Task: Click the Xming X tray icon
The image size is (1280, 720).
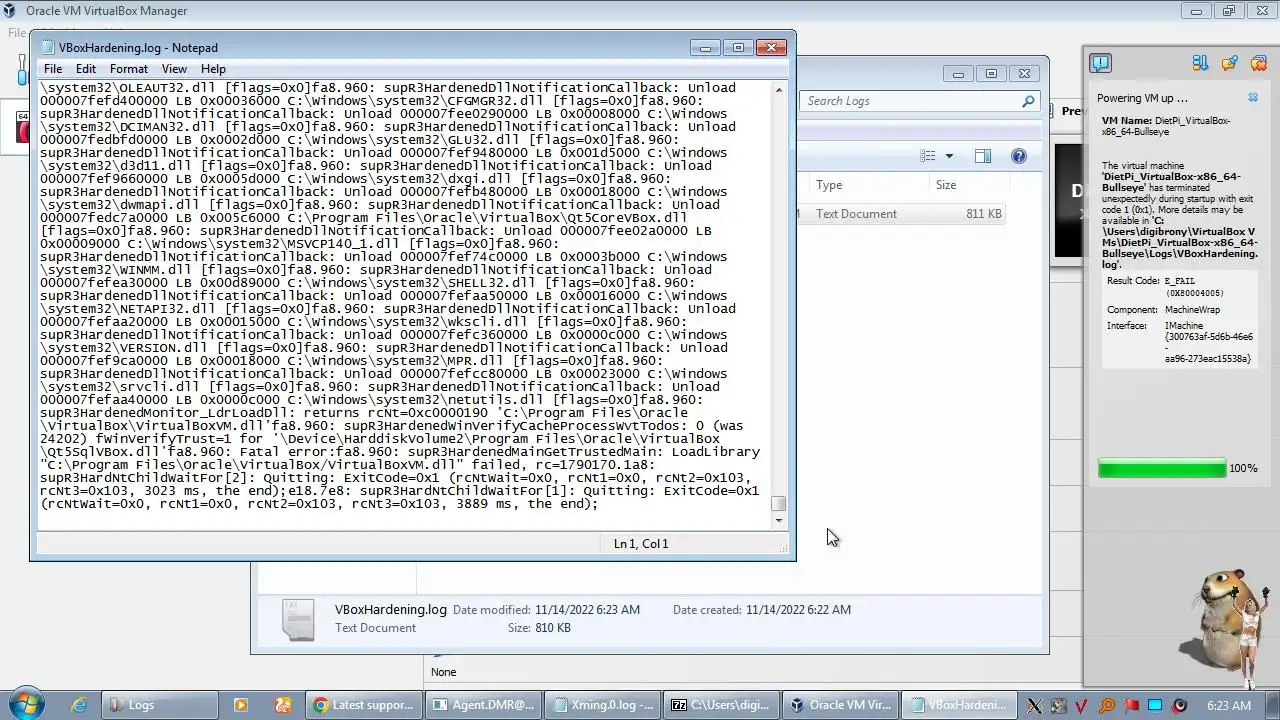Action: 1035,706
